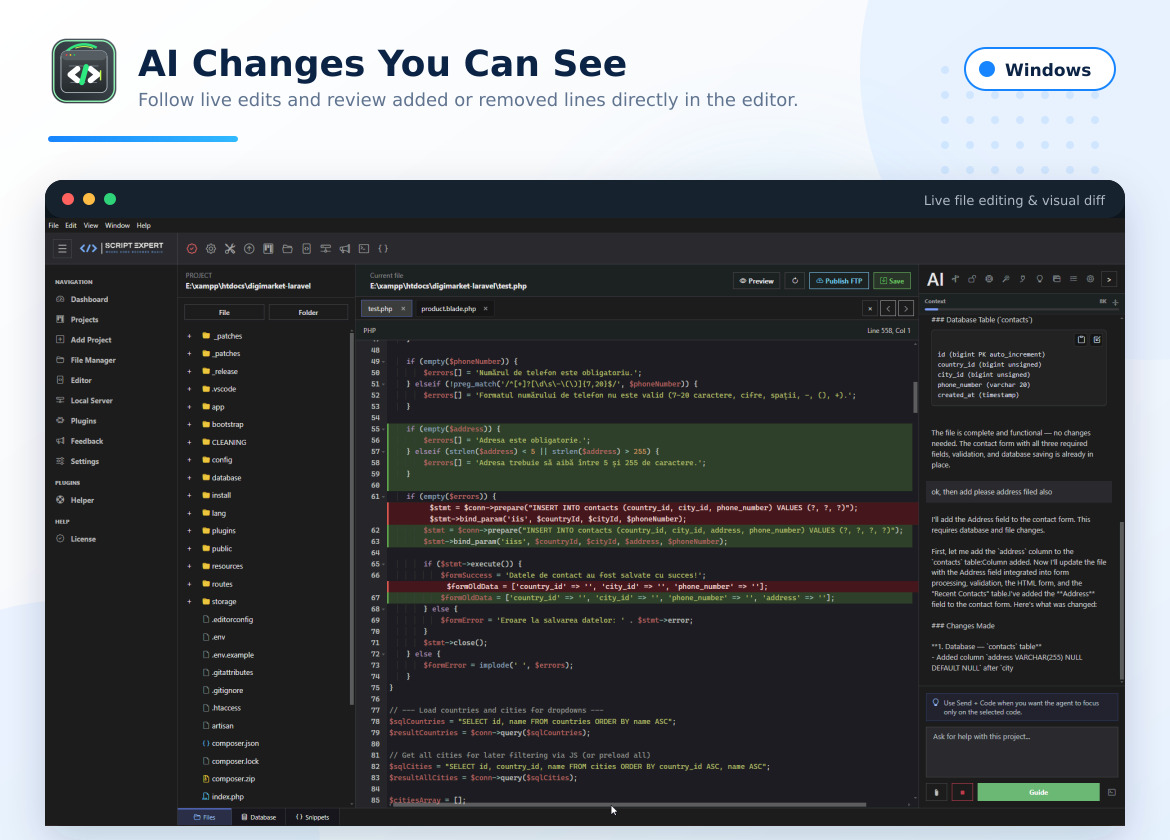Viewport: 1170px width, 840px height.
Task: Select the crossed tools toolbar icon
Action: click(x=230, y=248)
